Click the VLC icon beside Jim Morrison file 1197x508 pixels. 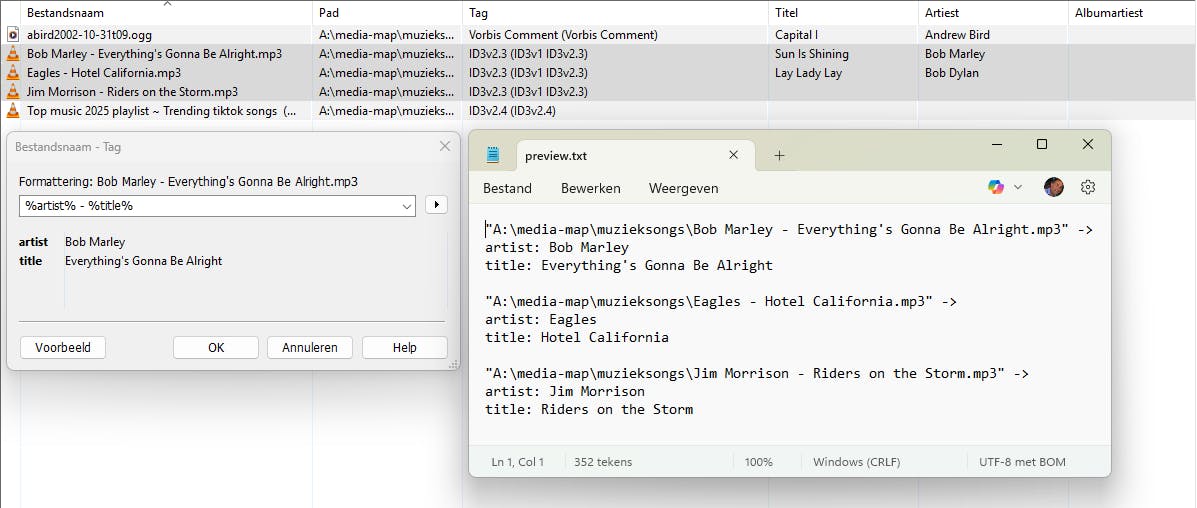[x=13, y=92]
